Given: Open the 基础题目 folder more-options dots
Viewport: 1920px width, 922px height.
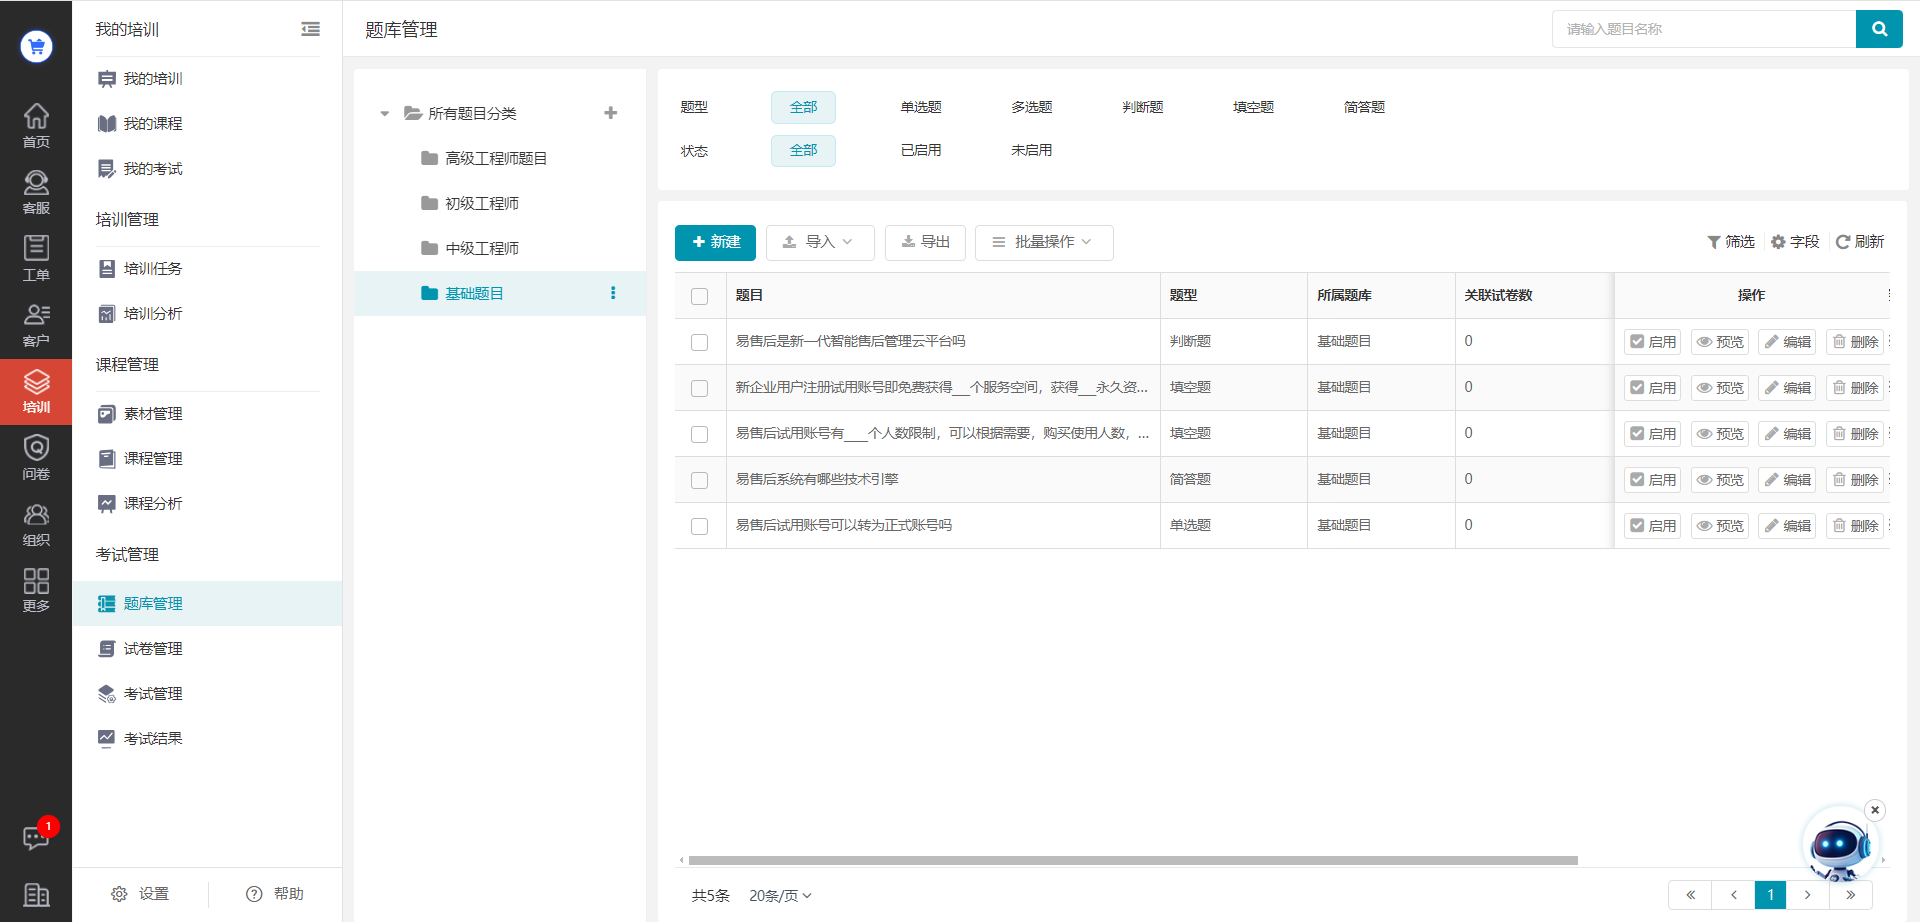Looking at the screenshot, I should point(613,293).
